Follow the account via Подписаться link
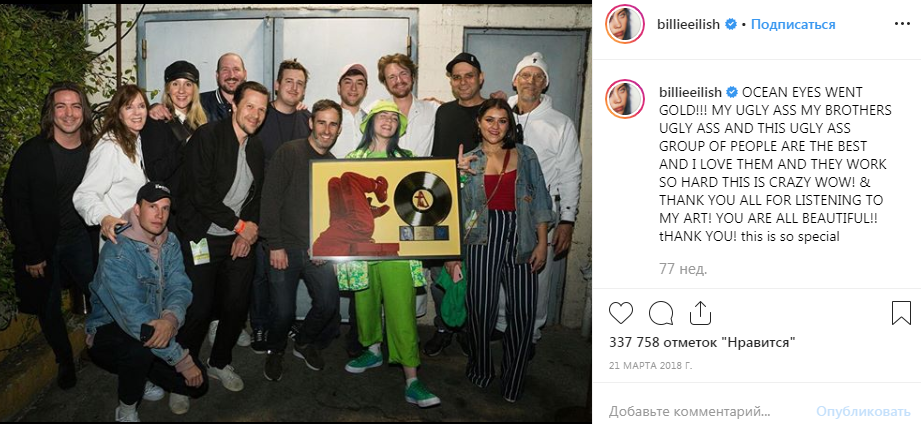 792,25
